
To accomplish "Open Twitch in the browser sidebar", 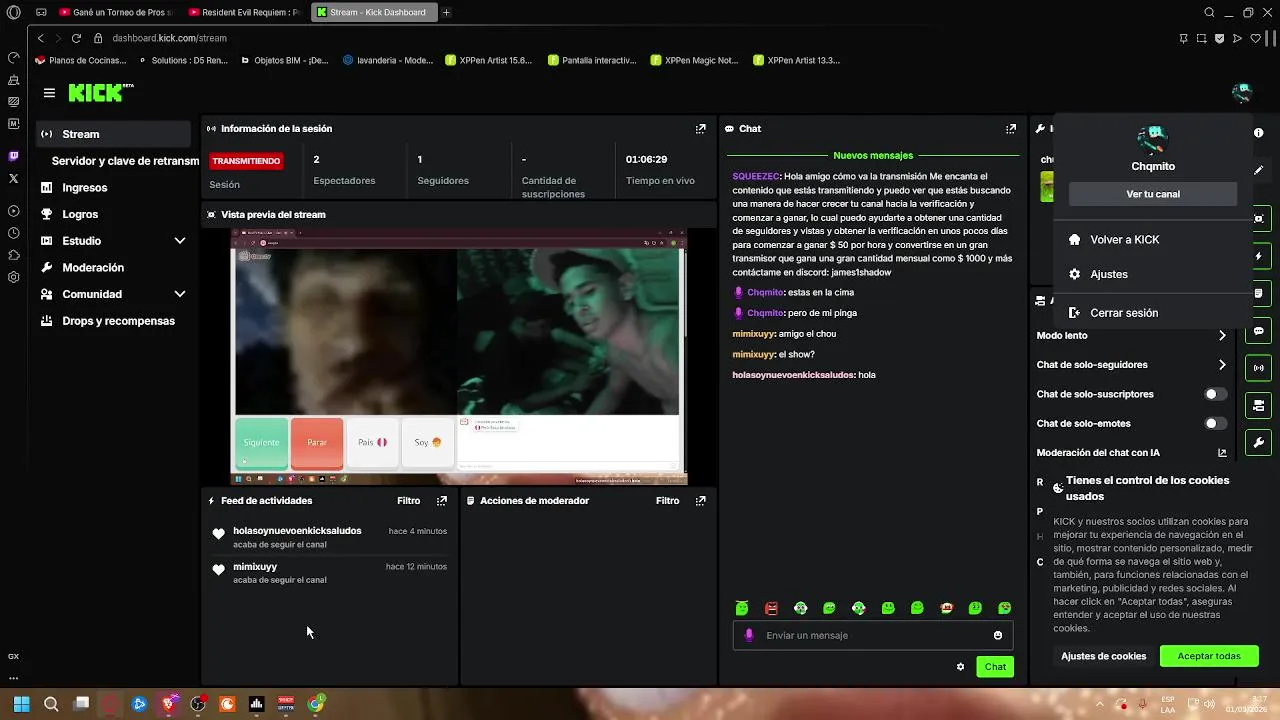I will pos(13,156).
